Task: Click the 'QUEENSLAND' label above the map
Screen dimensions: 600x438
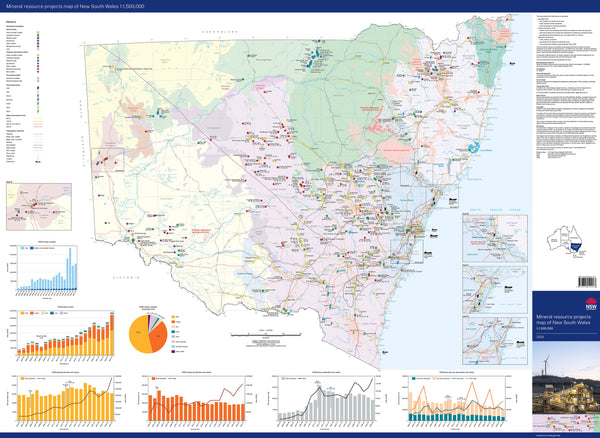Action: coord(220,32)
